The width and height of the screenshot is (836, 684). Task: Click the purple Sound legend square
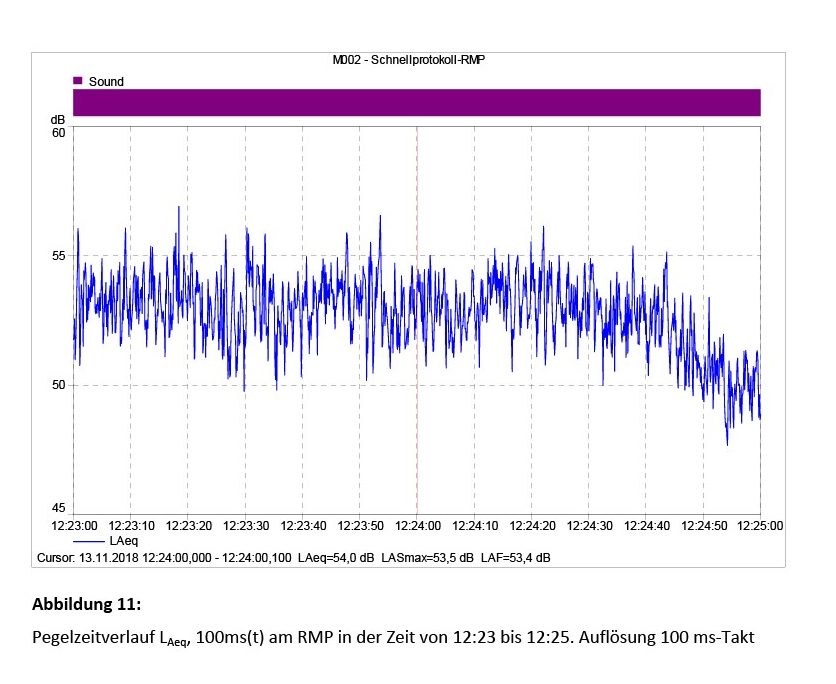click(x=77, y=81)
